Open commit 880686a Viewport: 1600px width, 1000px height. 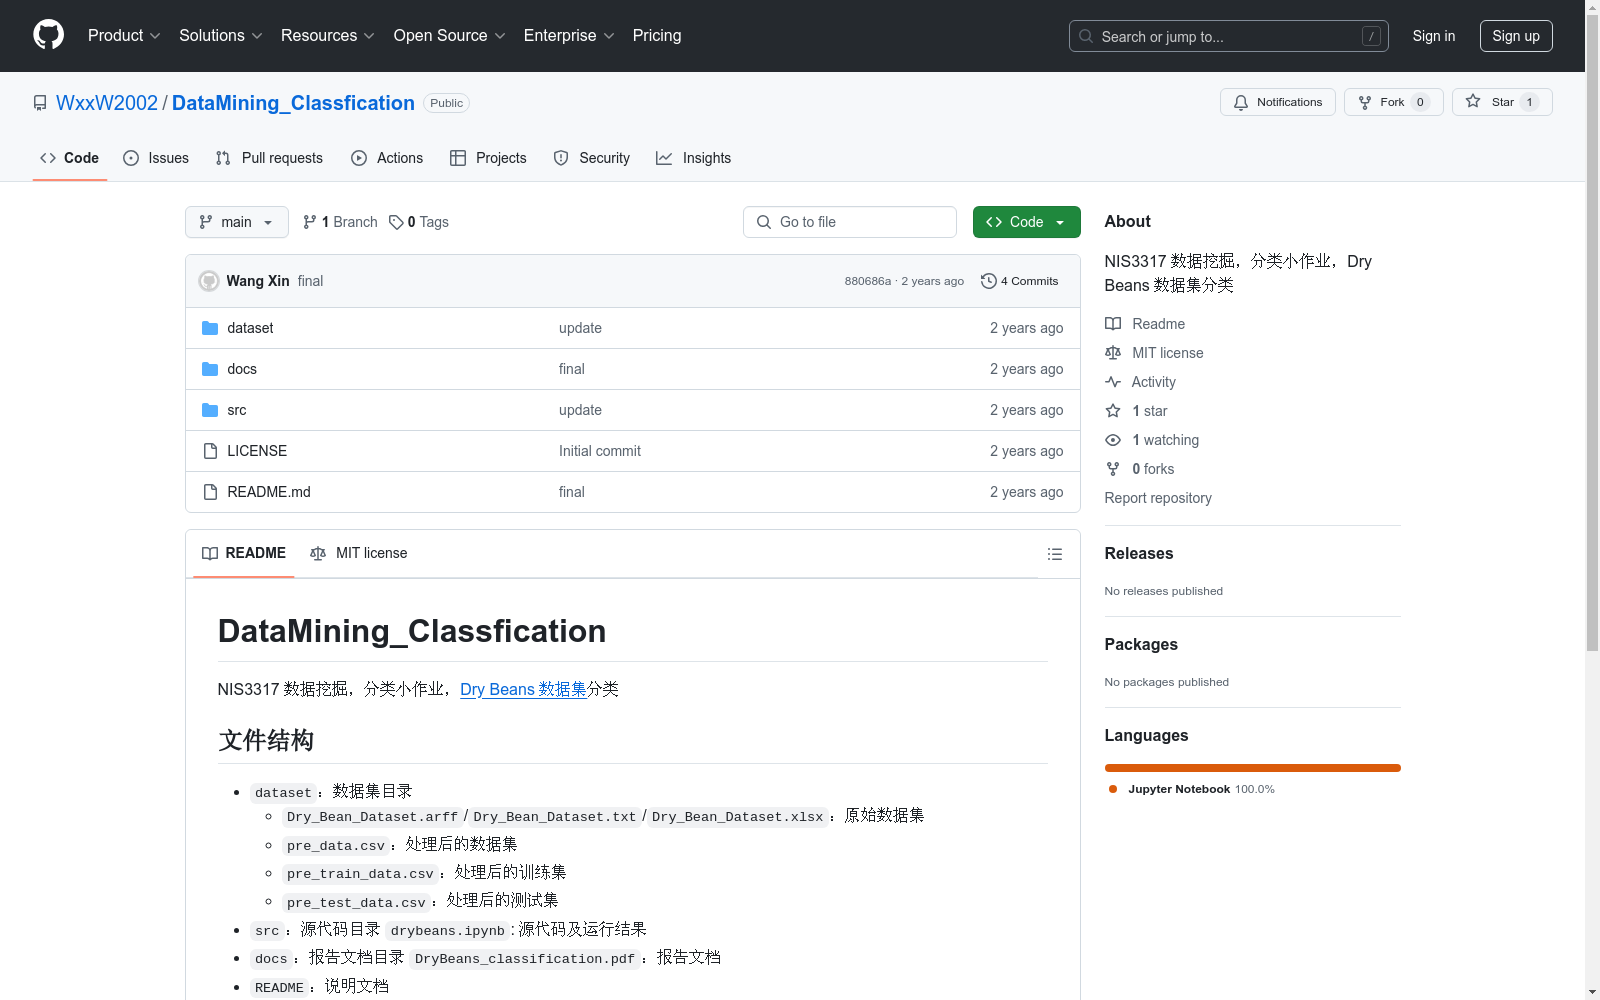[x=868, y=281]
